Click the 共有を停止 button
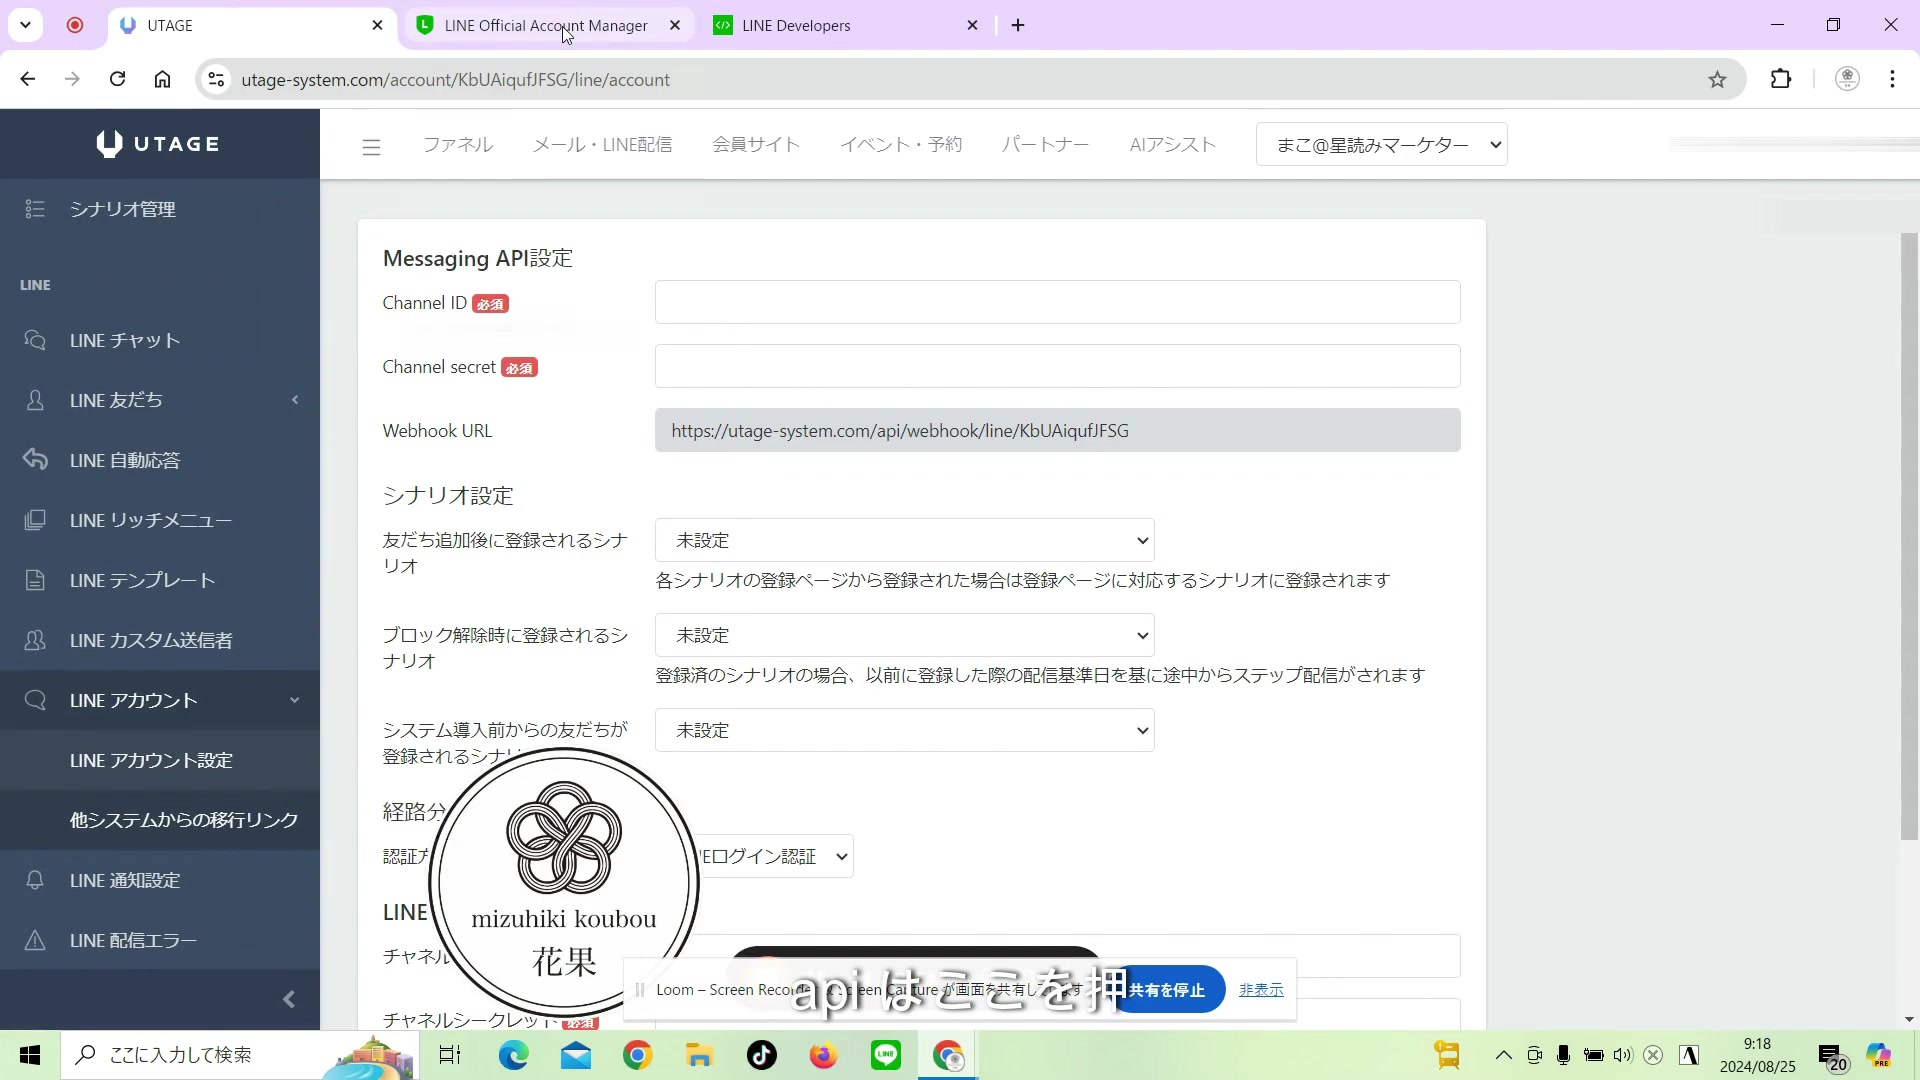Viewport: 1920px width, 1080px height. tap(1169, 990)
